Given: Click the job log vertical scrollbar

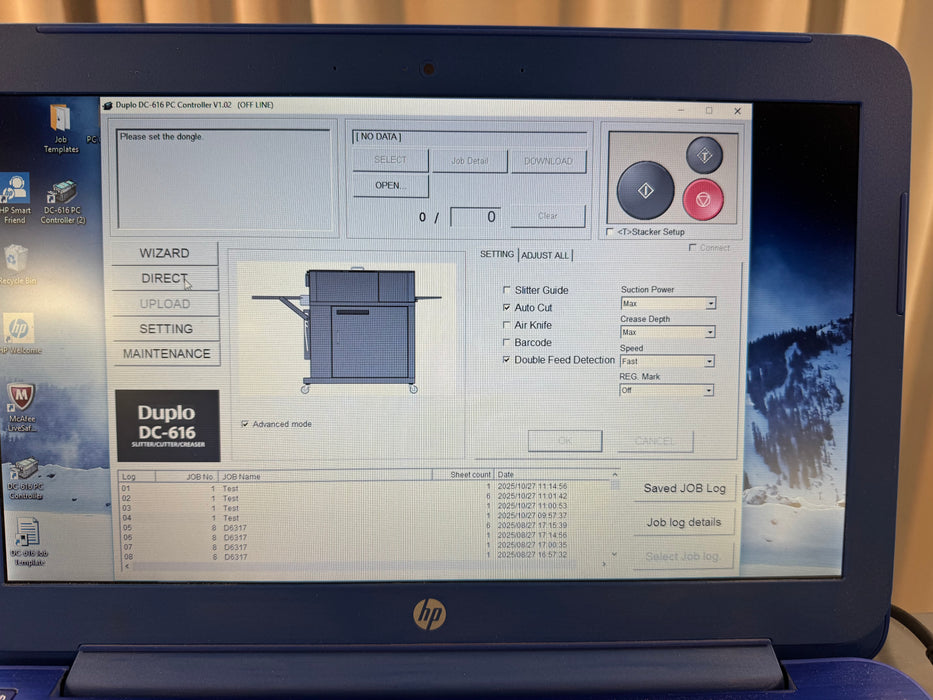Looking at the screenshot, I should click(614, 520).
